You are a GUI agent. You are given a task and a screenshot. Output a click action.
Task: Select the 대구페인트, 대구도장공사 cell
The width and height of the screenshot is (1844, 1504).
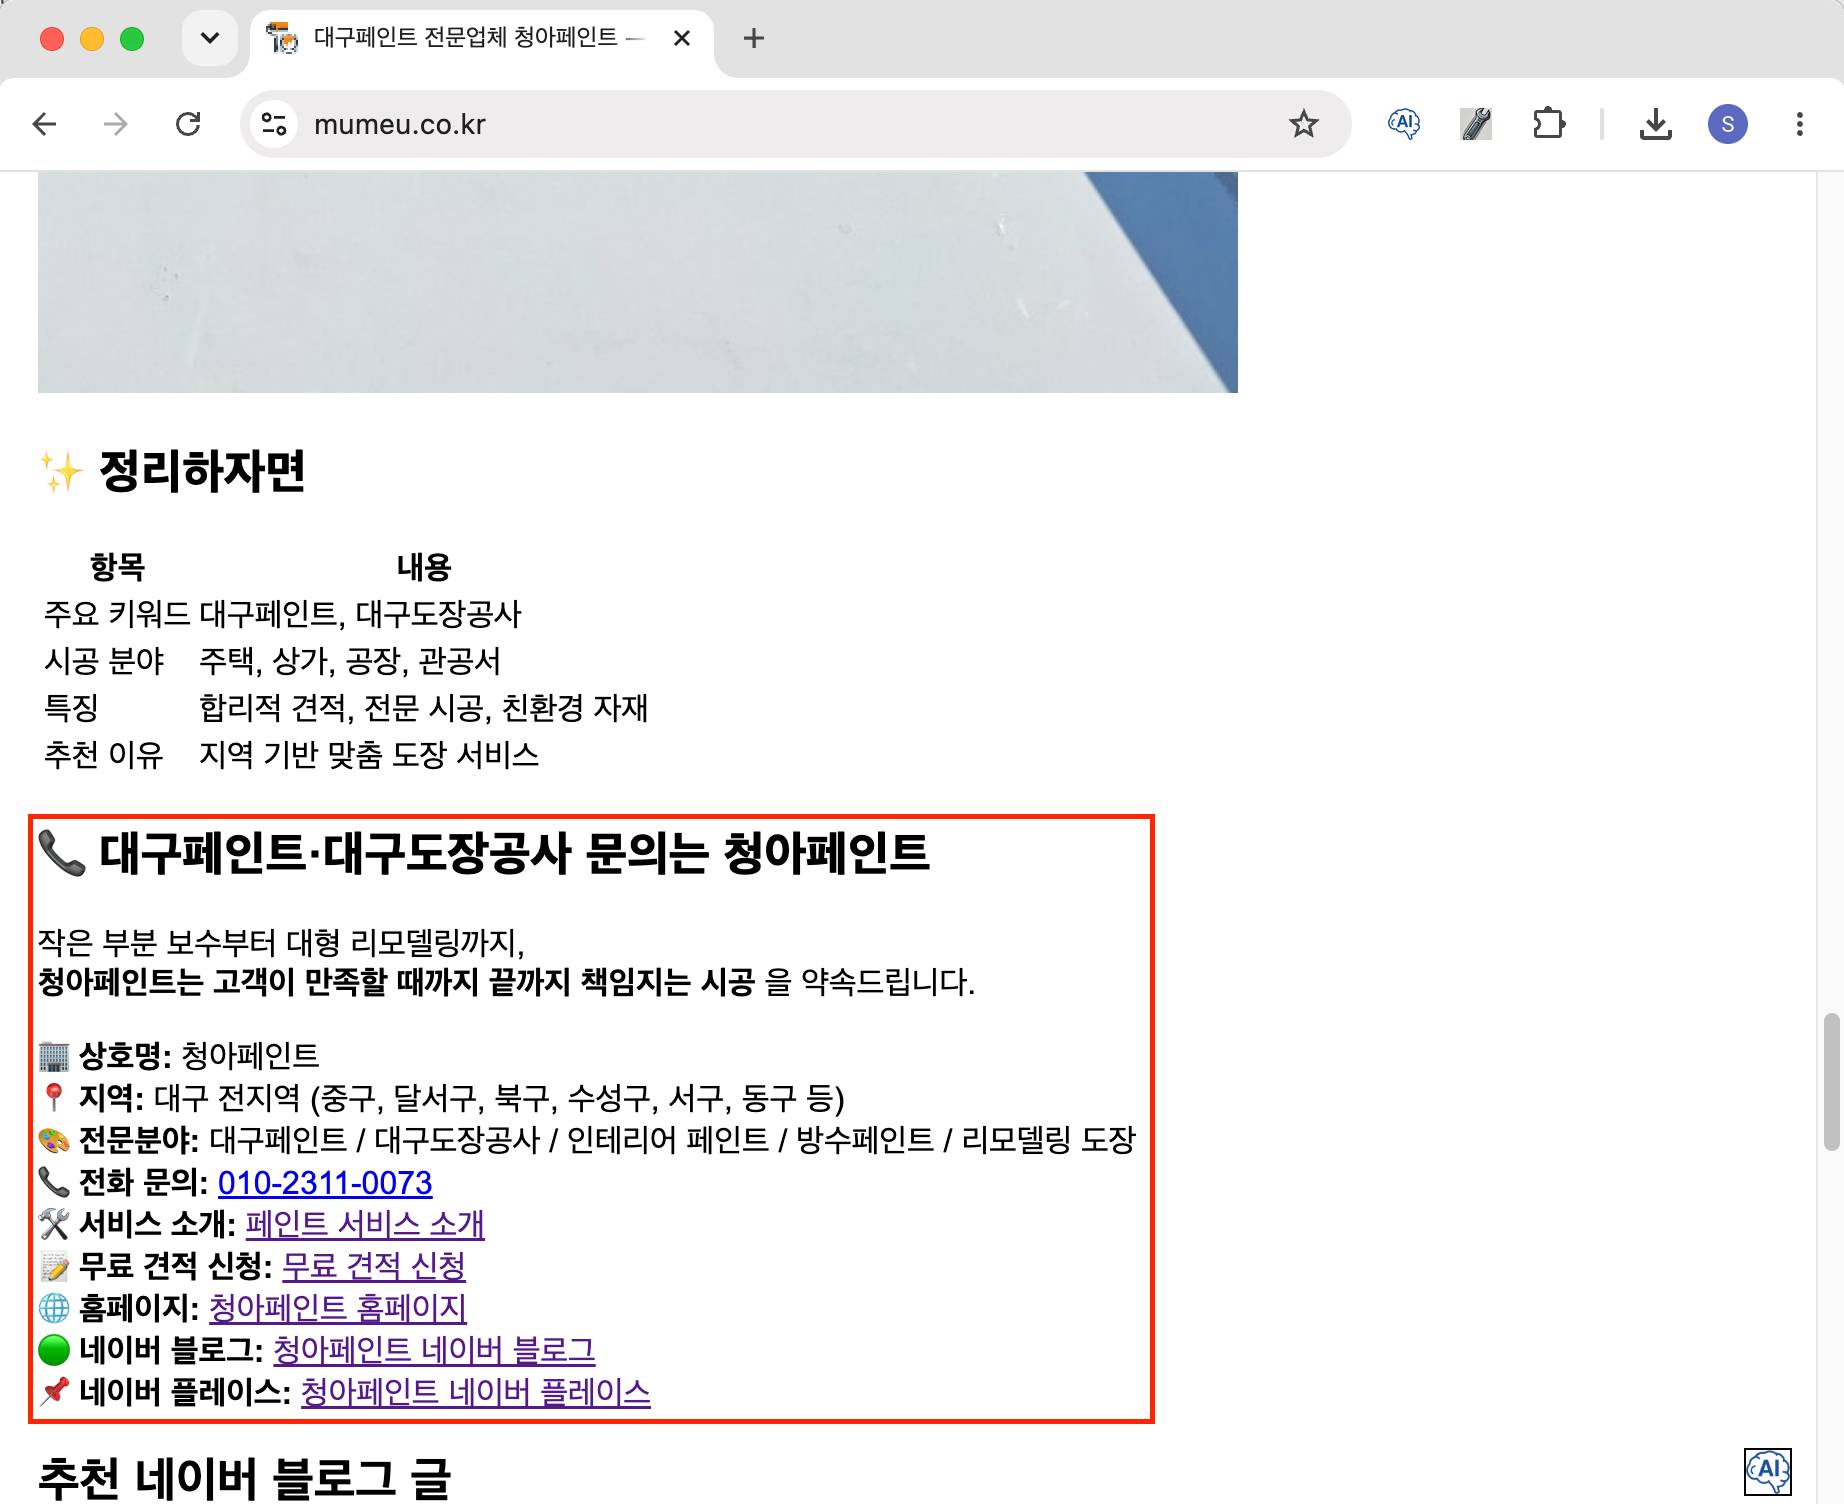[360, 614]
